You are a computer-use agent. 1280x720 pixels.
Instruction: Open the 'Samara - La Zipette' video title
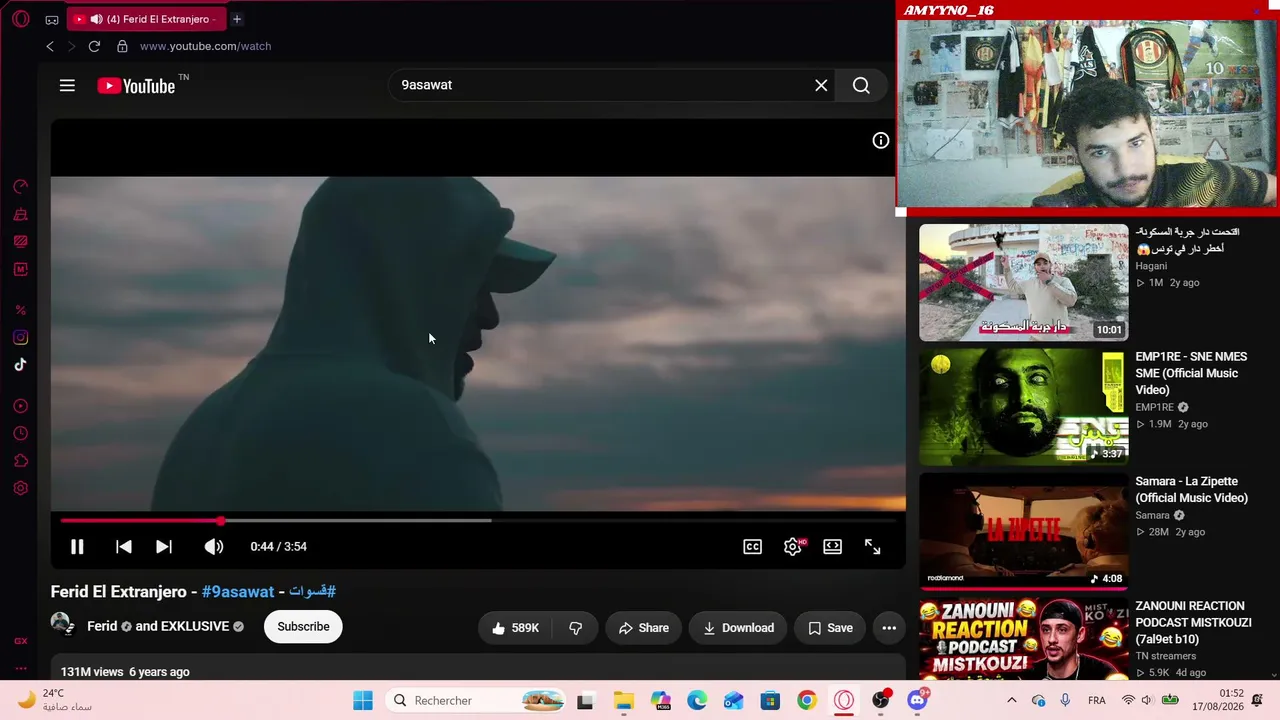pos(1191,490)
